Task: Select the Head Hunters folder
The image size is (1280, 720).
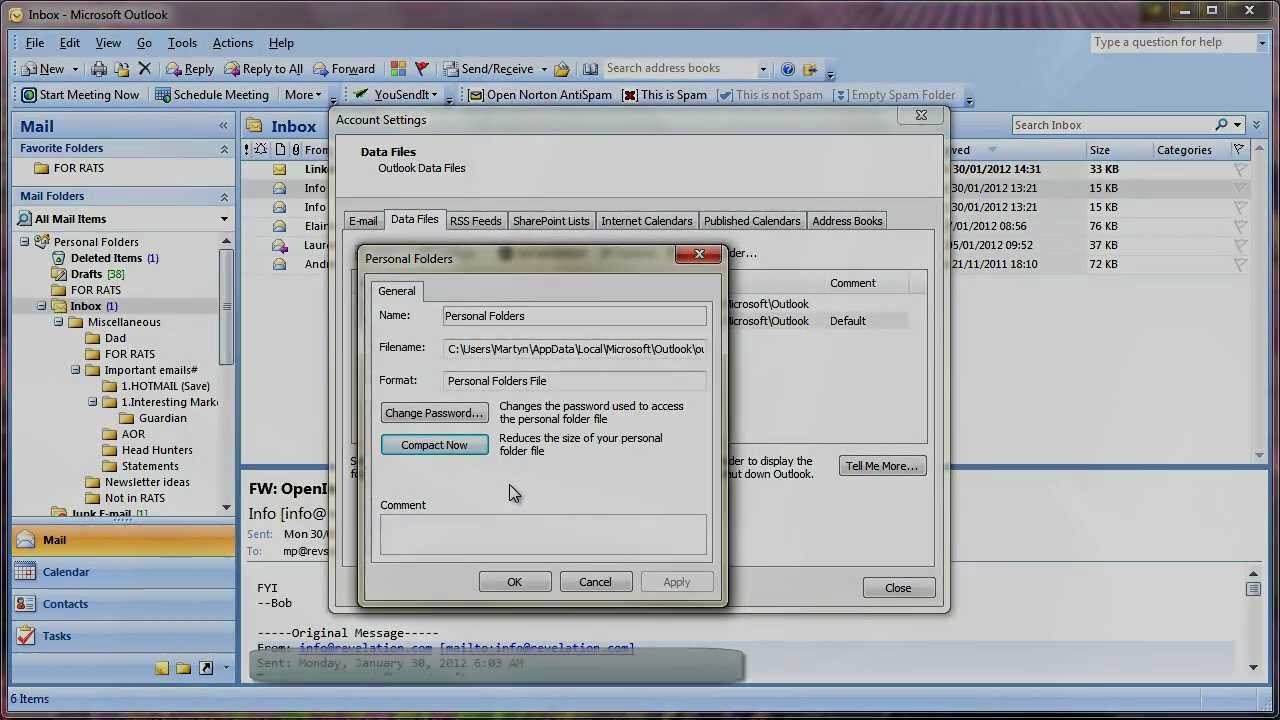Action: tap(157, 450)
